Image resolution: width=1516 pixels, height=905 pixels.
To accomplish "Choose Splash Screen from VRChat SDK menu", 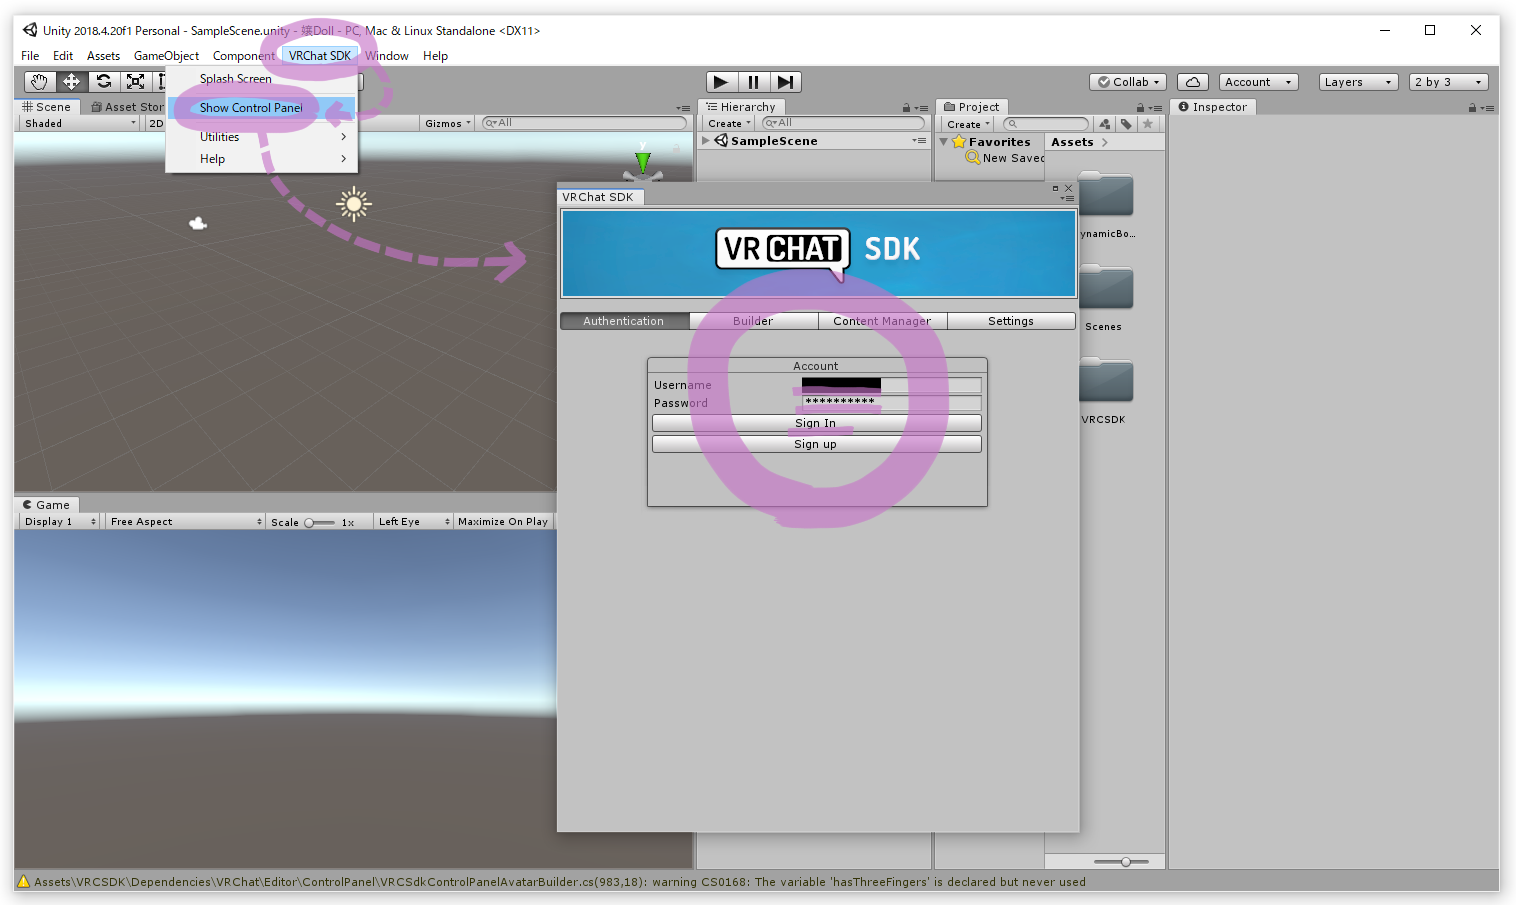I will coord(261,79).
